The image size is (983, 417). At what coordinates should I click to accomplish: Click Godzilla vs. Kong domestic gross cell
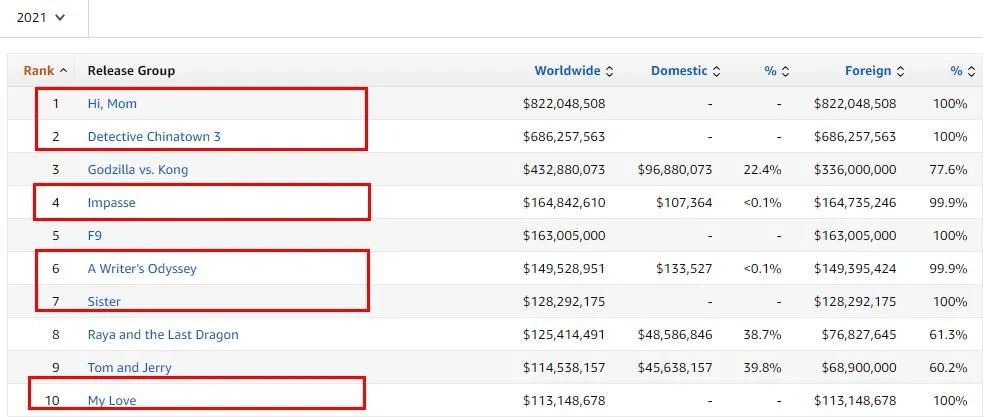tap(675, 170)
